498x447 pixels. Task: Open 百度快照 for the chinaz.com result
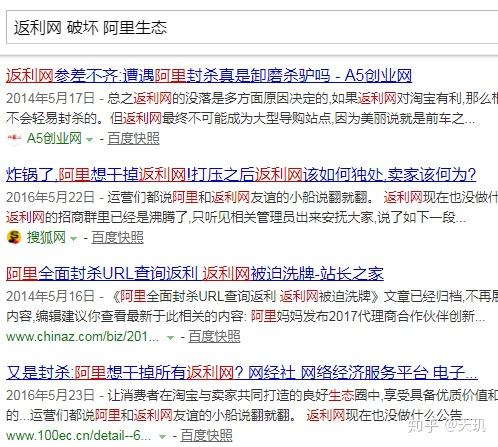coord(214,337)
